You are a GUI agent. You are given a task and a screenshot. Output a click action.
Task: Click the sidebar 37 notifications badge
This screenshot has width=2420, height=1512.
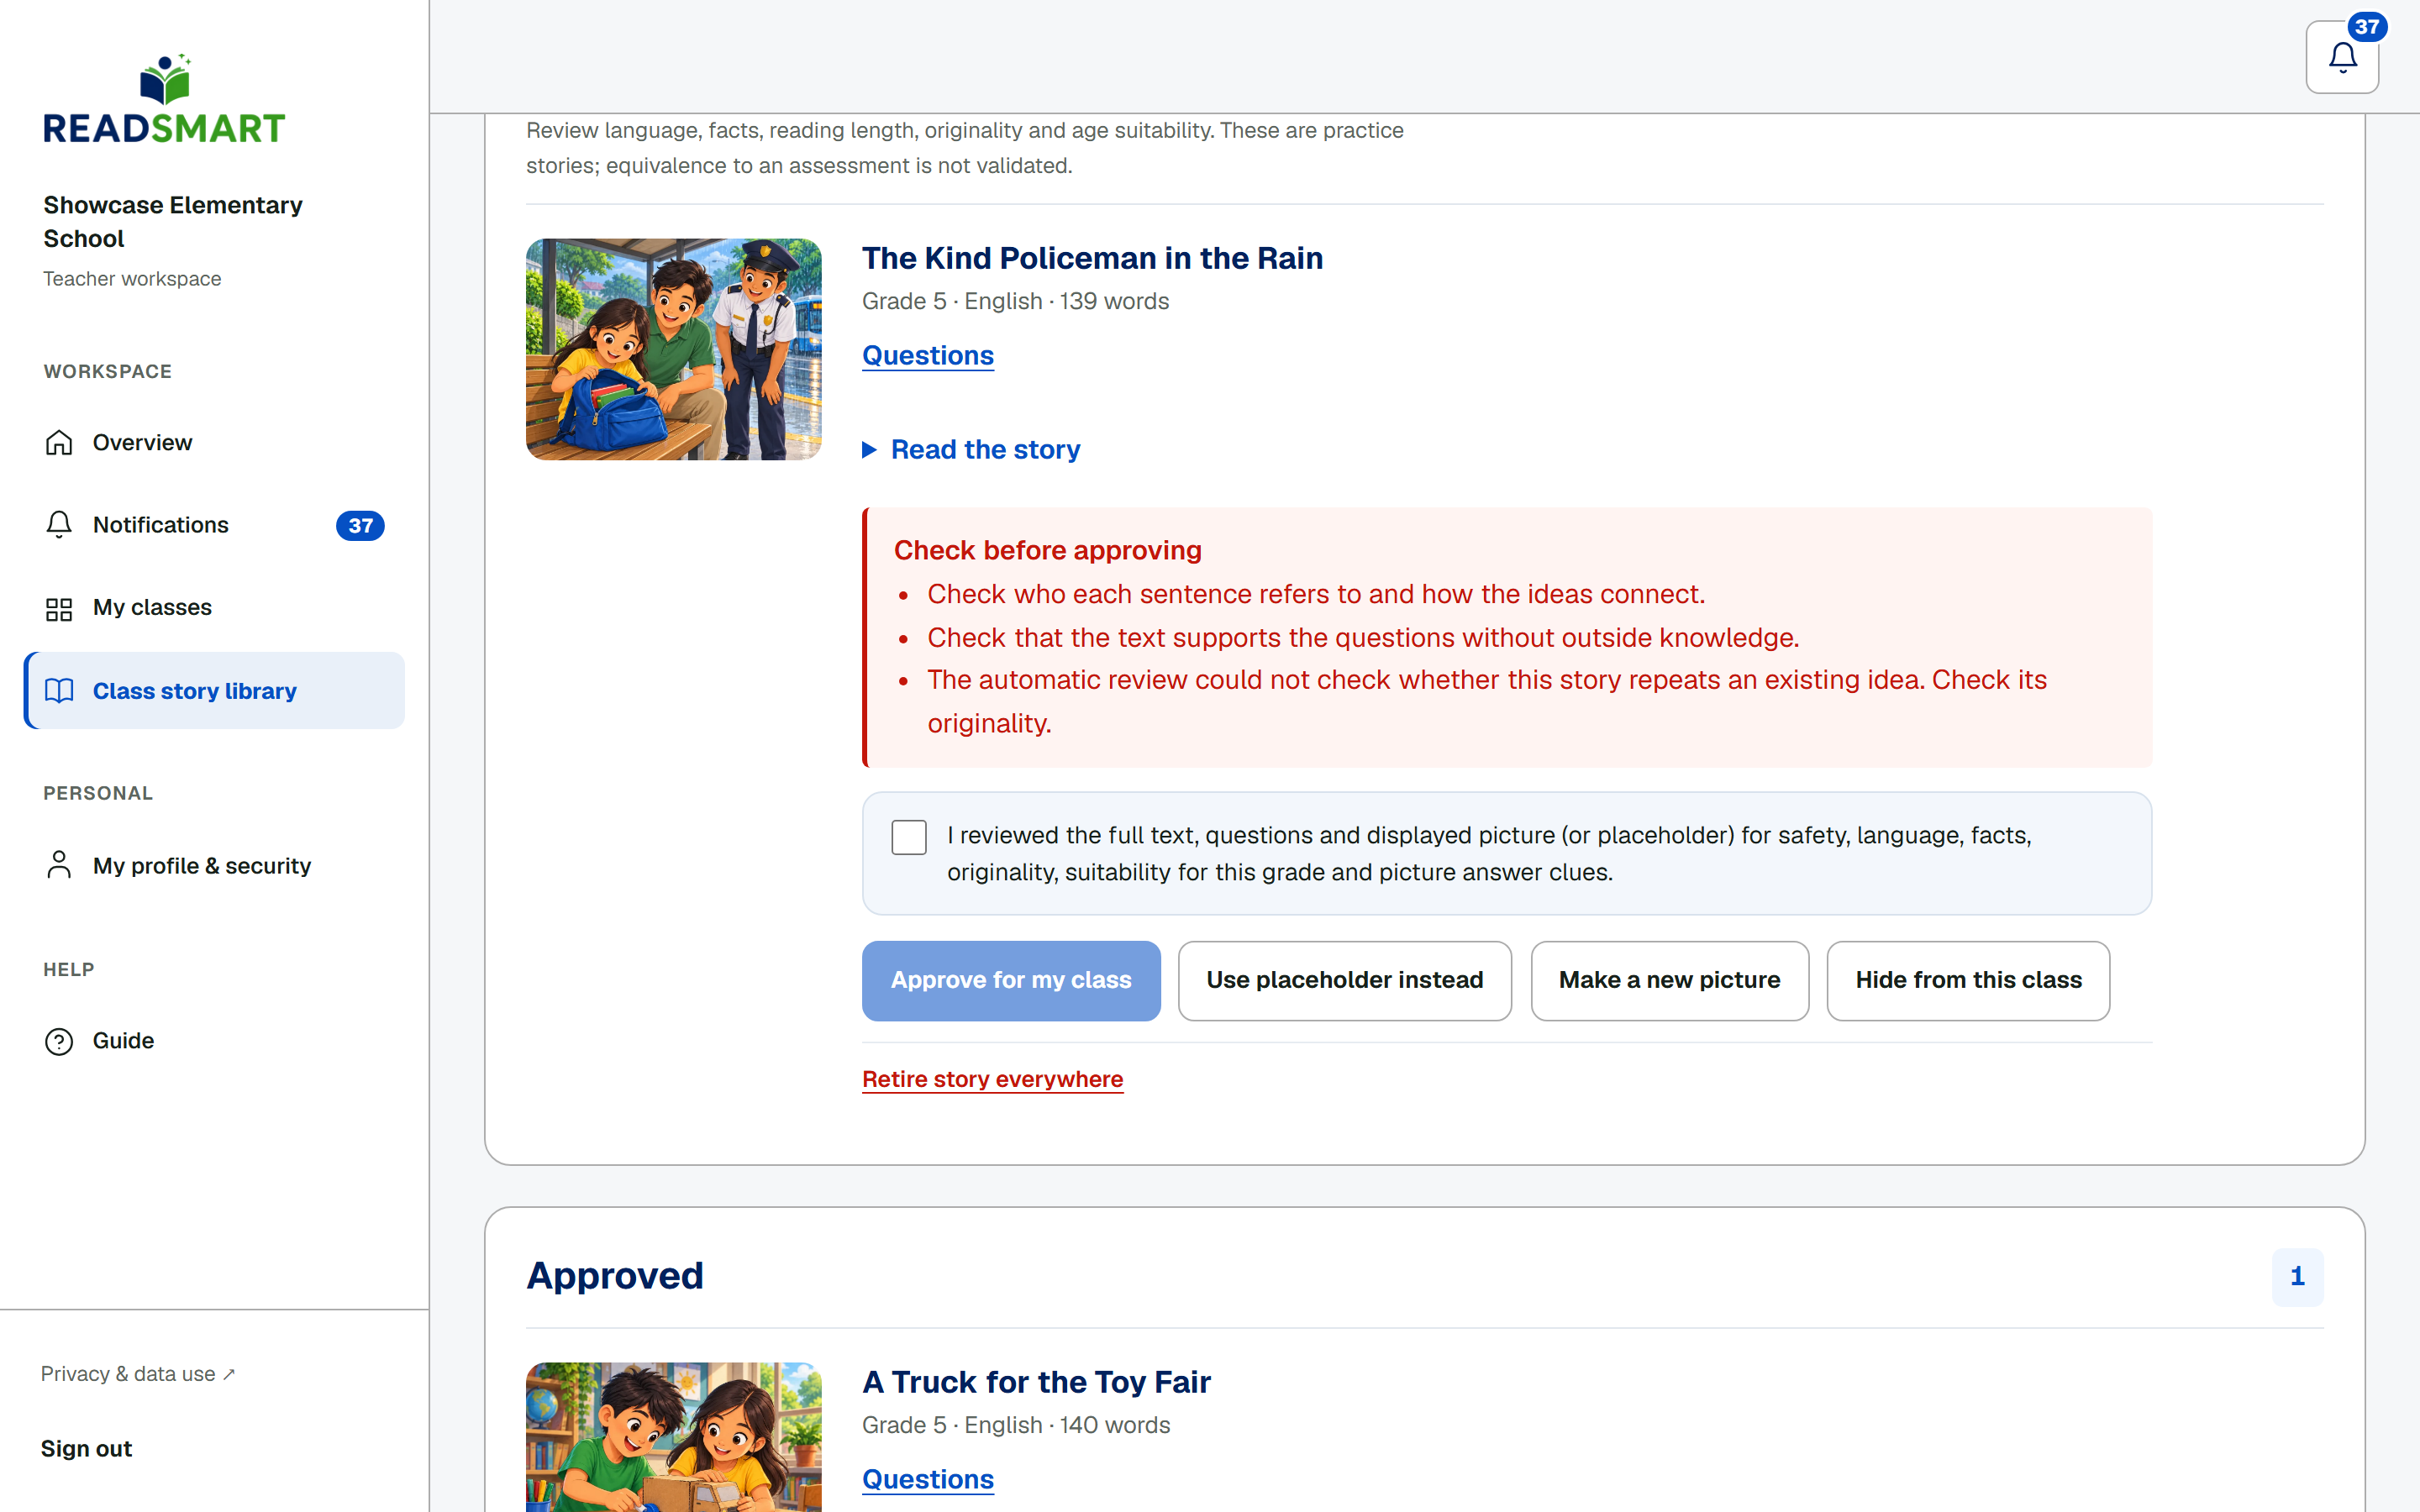click(x=360, y=526)
